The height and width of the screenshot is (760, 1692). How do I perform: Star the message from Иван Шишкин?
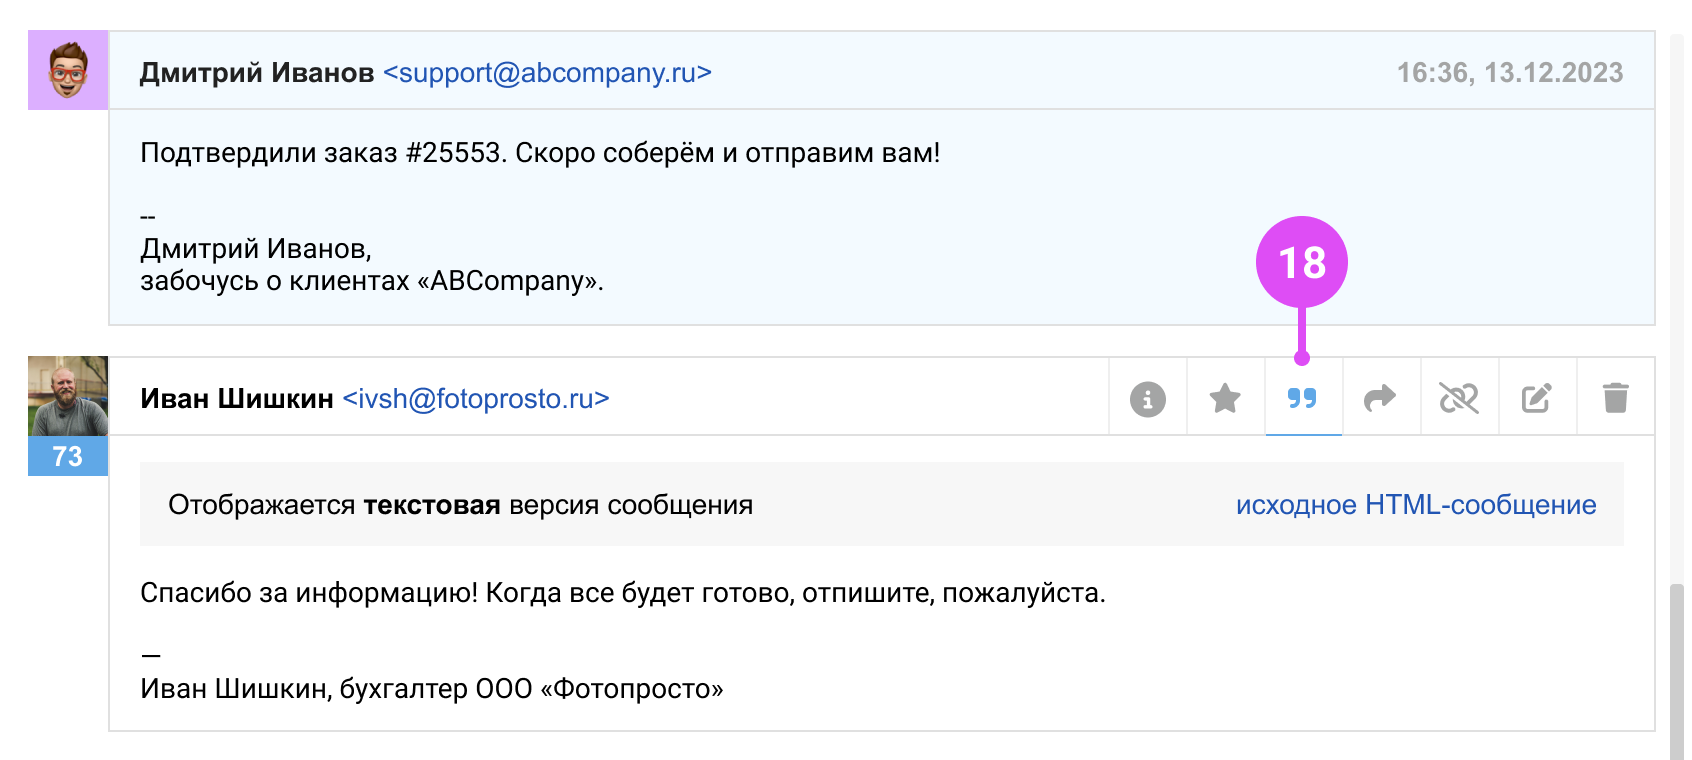pos(1225,399)
